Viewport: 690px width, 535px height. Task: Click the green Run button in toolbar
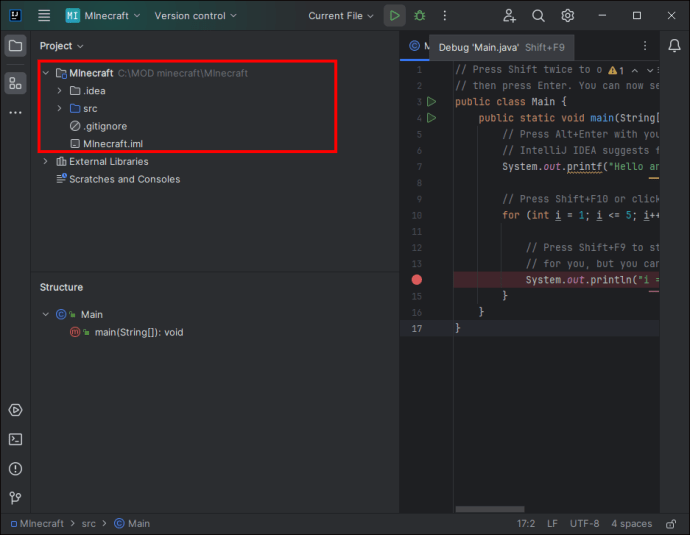pos(395,16)
